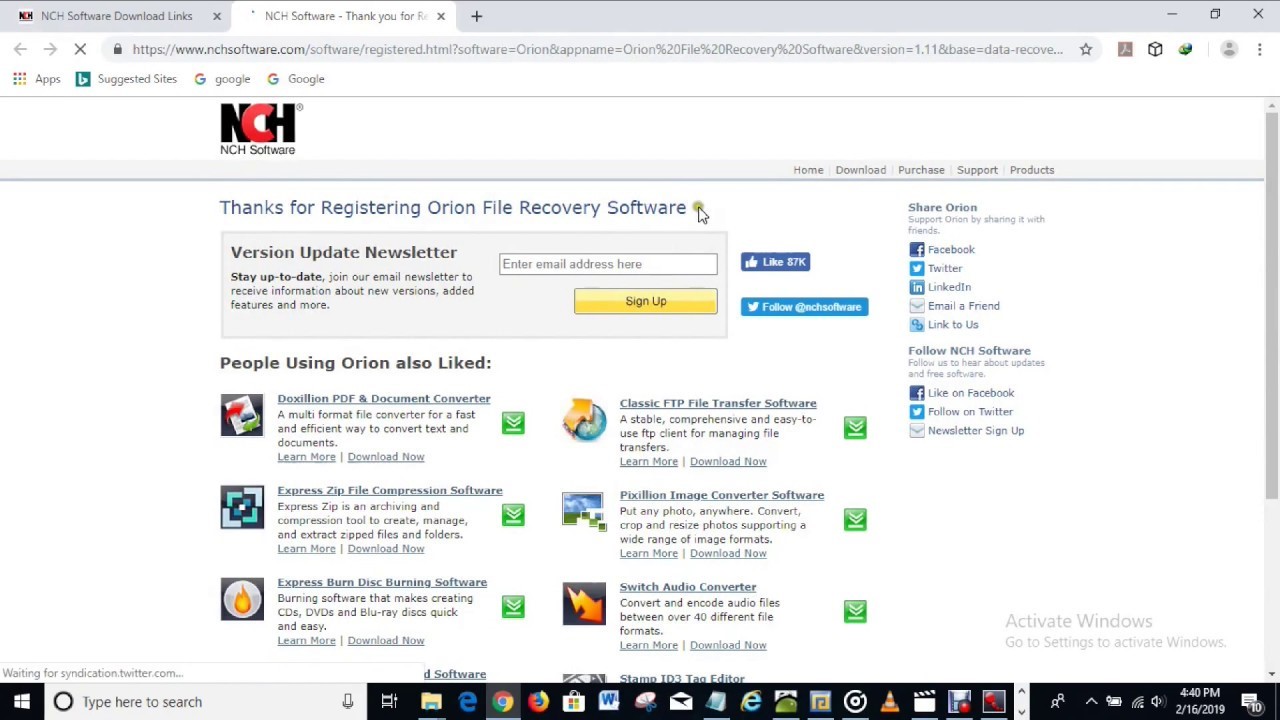Open Chrome's three-dot menu
Image resolution: width=1280 pixels, height=720 pixels.
1260,49
